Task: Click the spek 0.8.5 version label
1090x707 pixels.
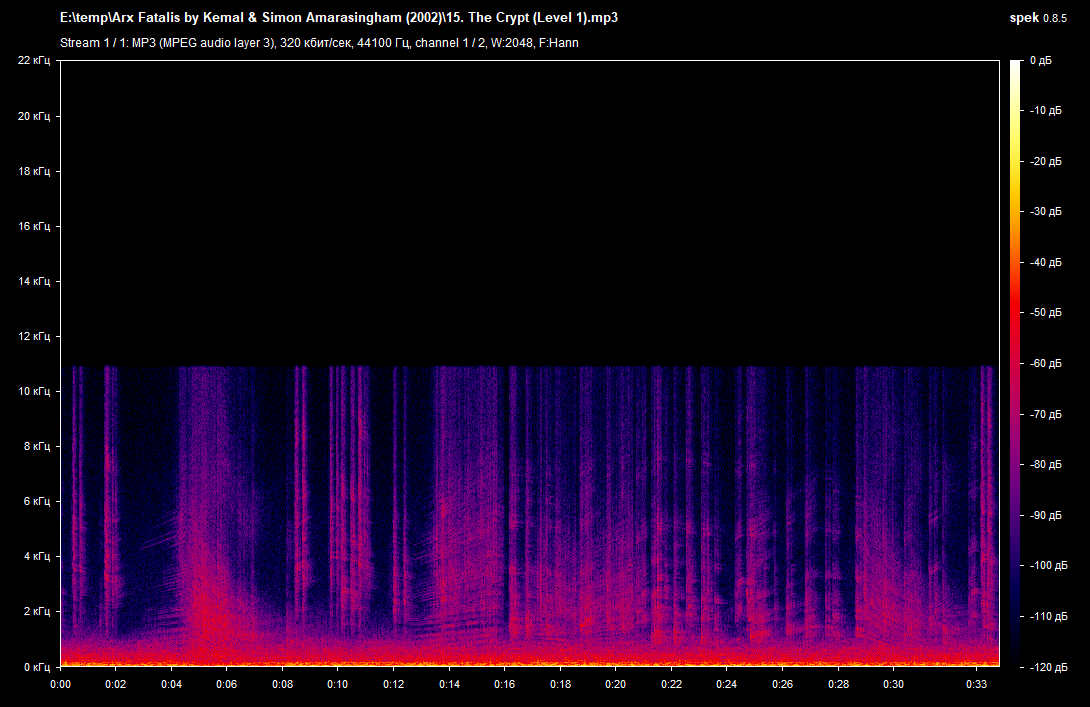Action: (1038, 18)
